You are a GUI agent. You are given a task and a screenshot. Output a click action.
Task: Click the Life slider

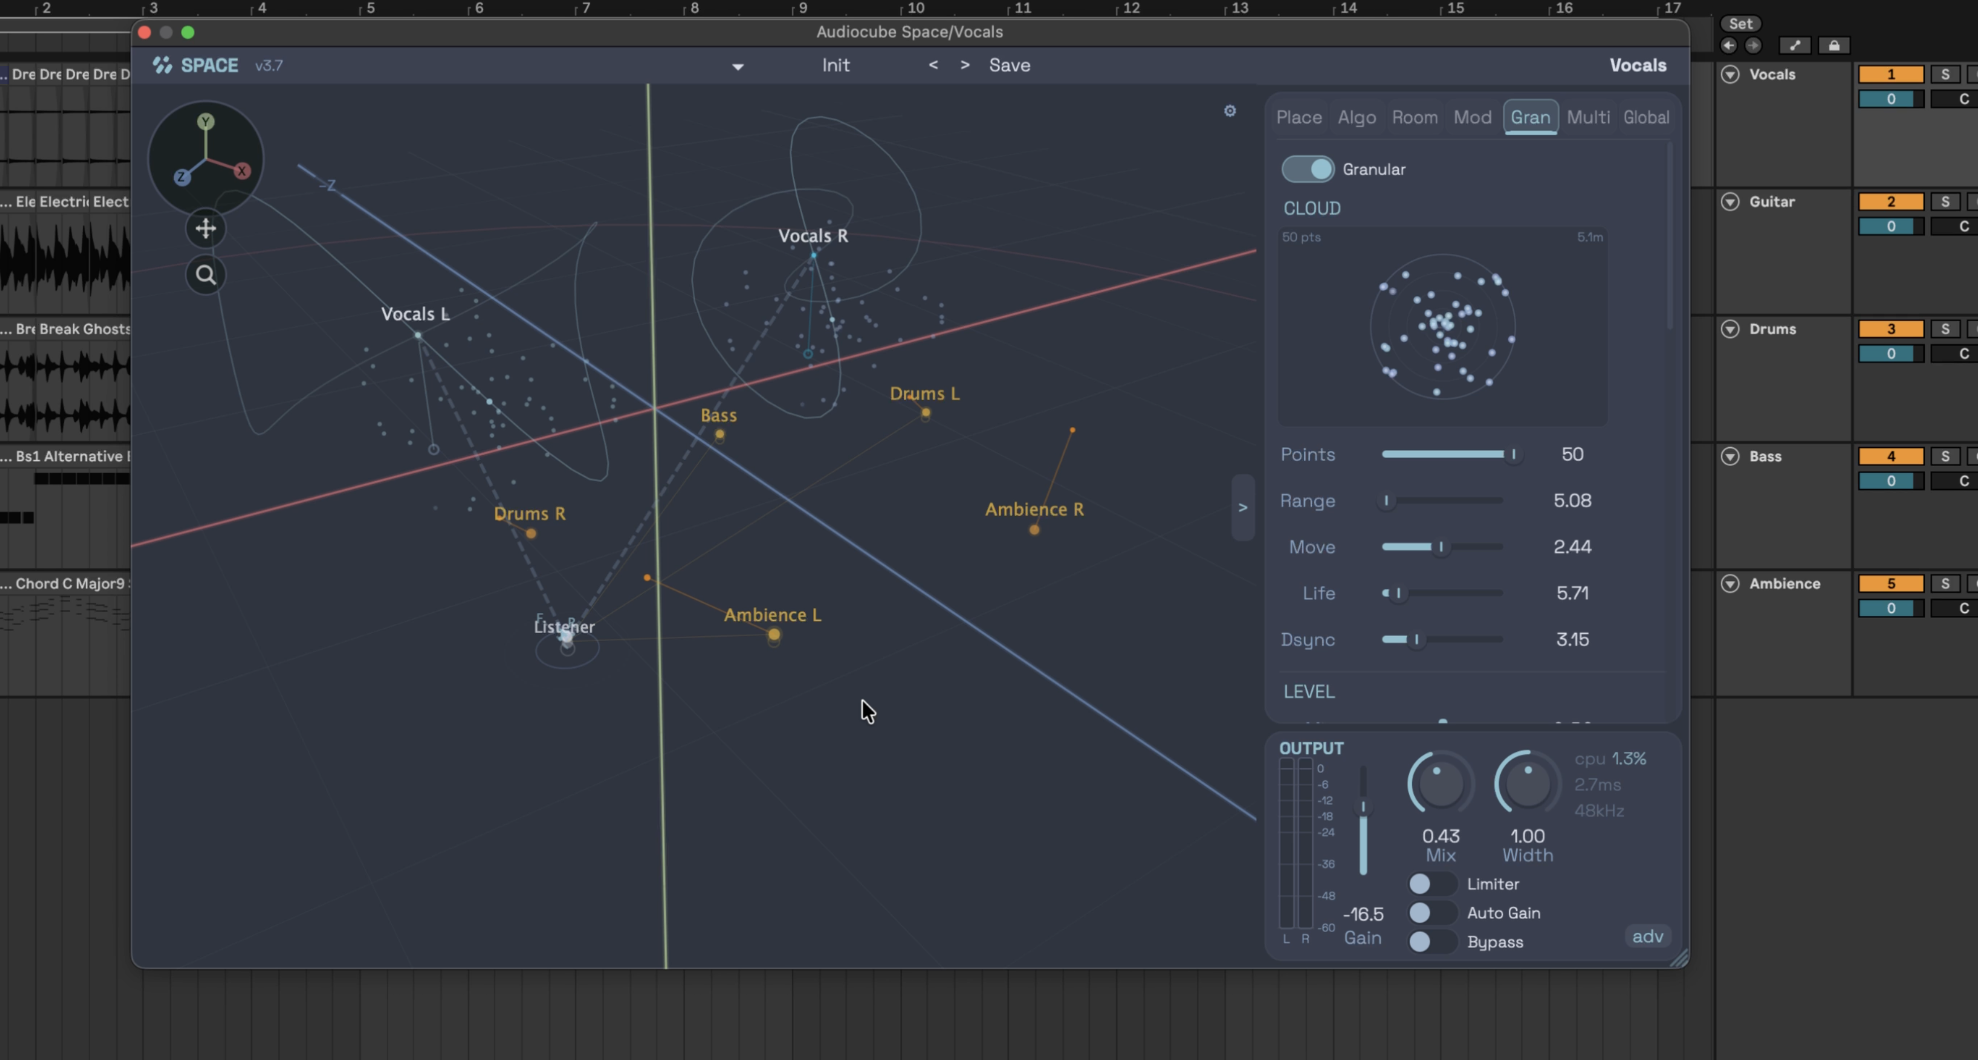1442,593
